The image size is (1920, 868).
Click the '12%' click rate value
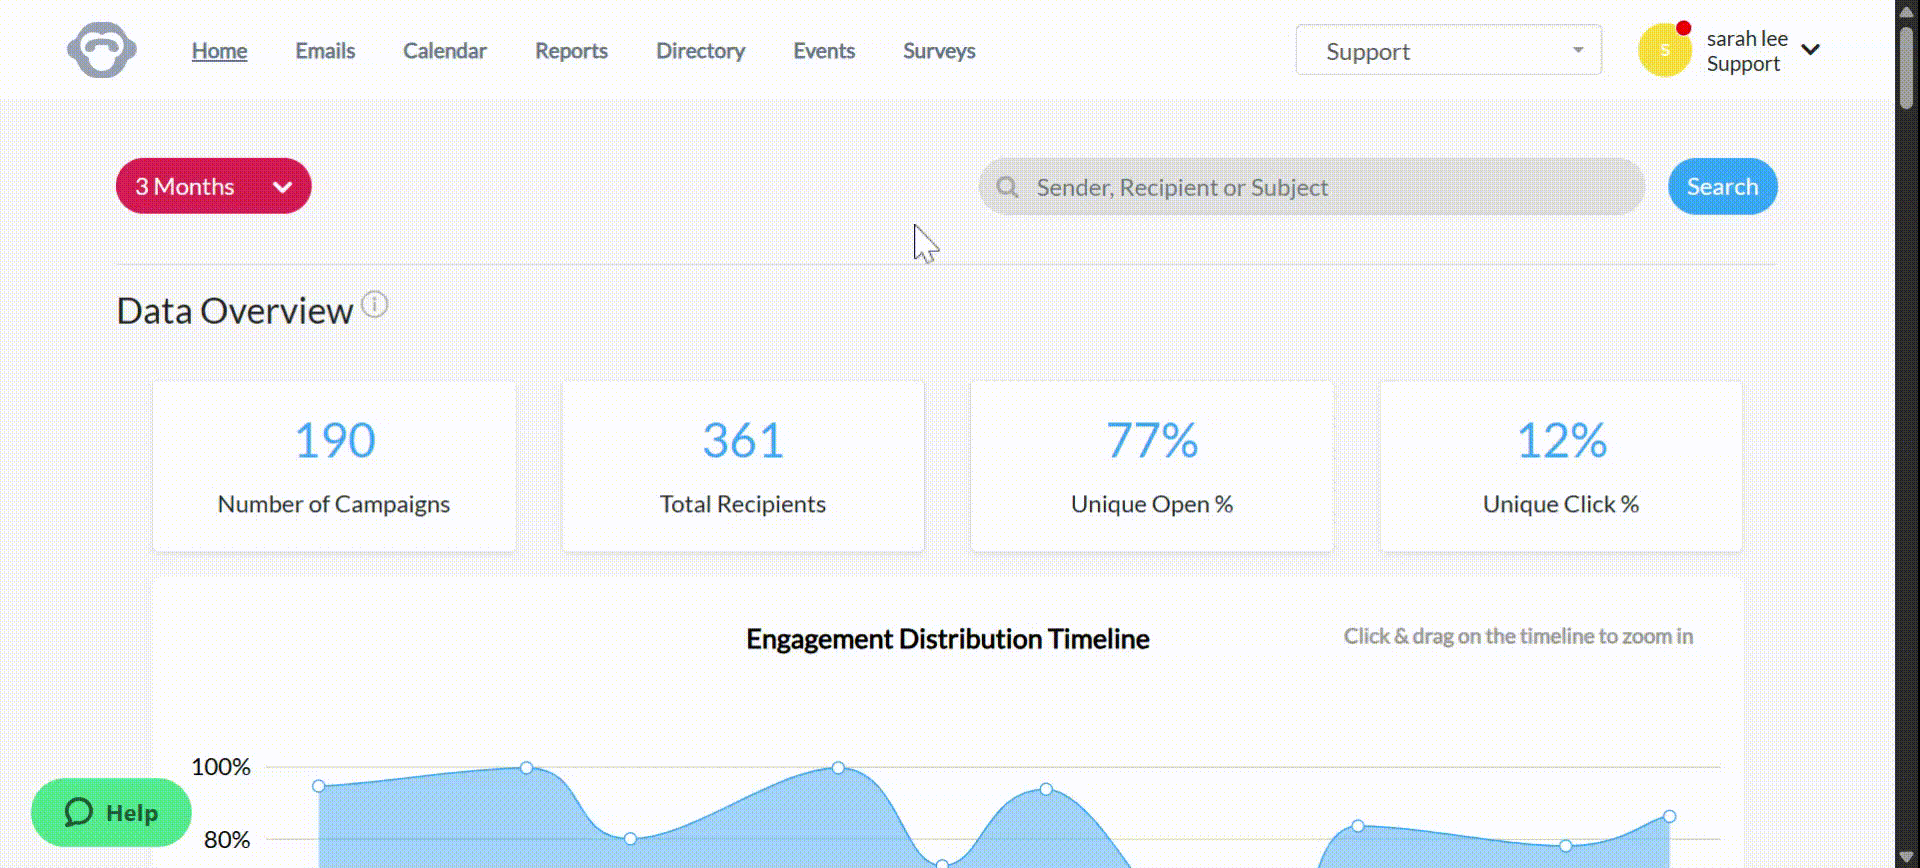click(1561, 440)
